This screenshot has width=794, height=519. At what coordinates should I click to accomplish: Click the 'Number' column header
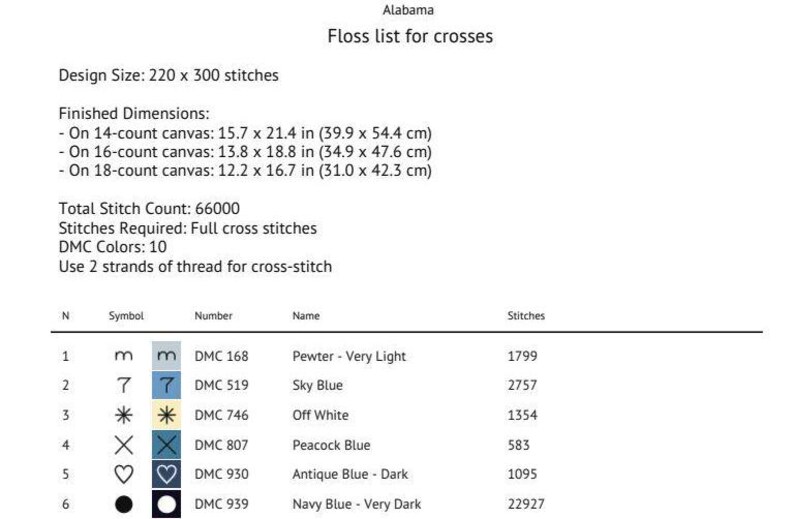pyautogui.click(x=213, y=316)
